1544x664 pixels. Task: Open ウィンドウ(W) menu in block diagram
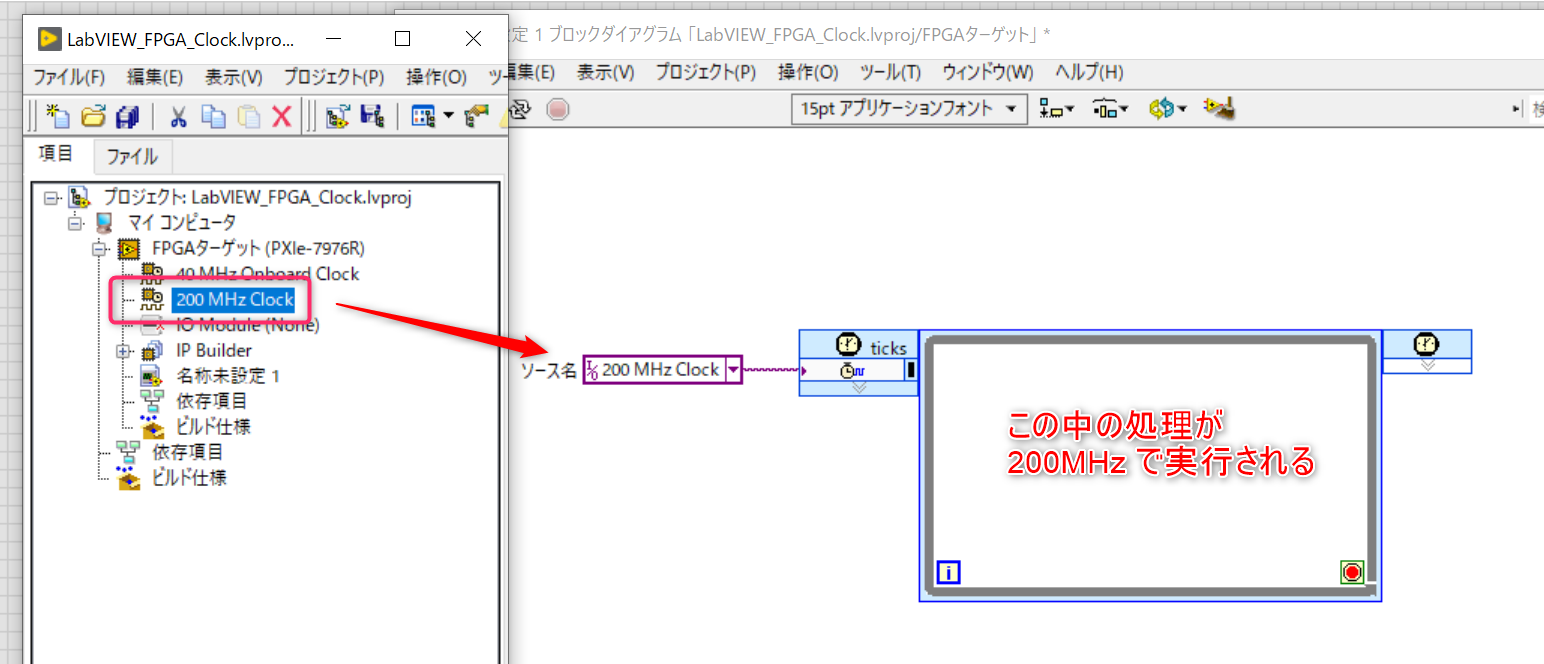(x=988, y=72)
